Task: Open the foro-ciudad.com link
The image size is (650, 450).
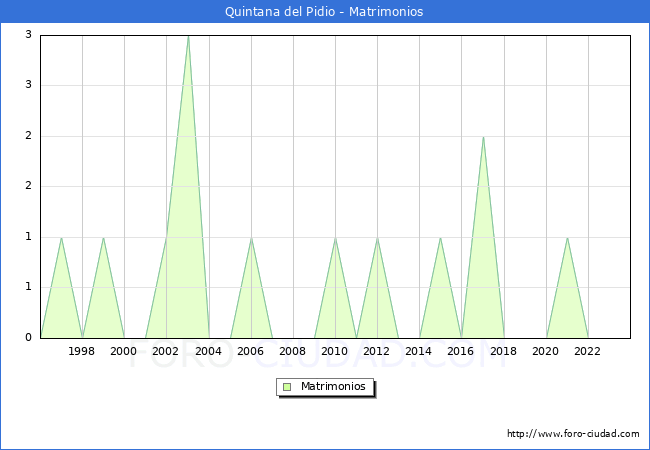Action: (x=573, y=434)
